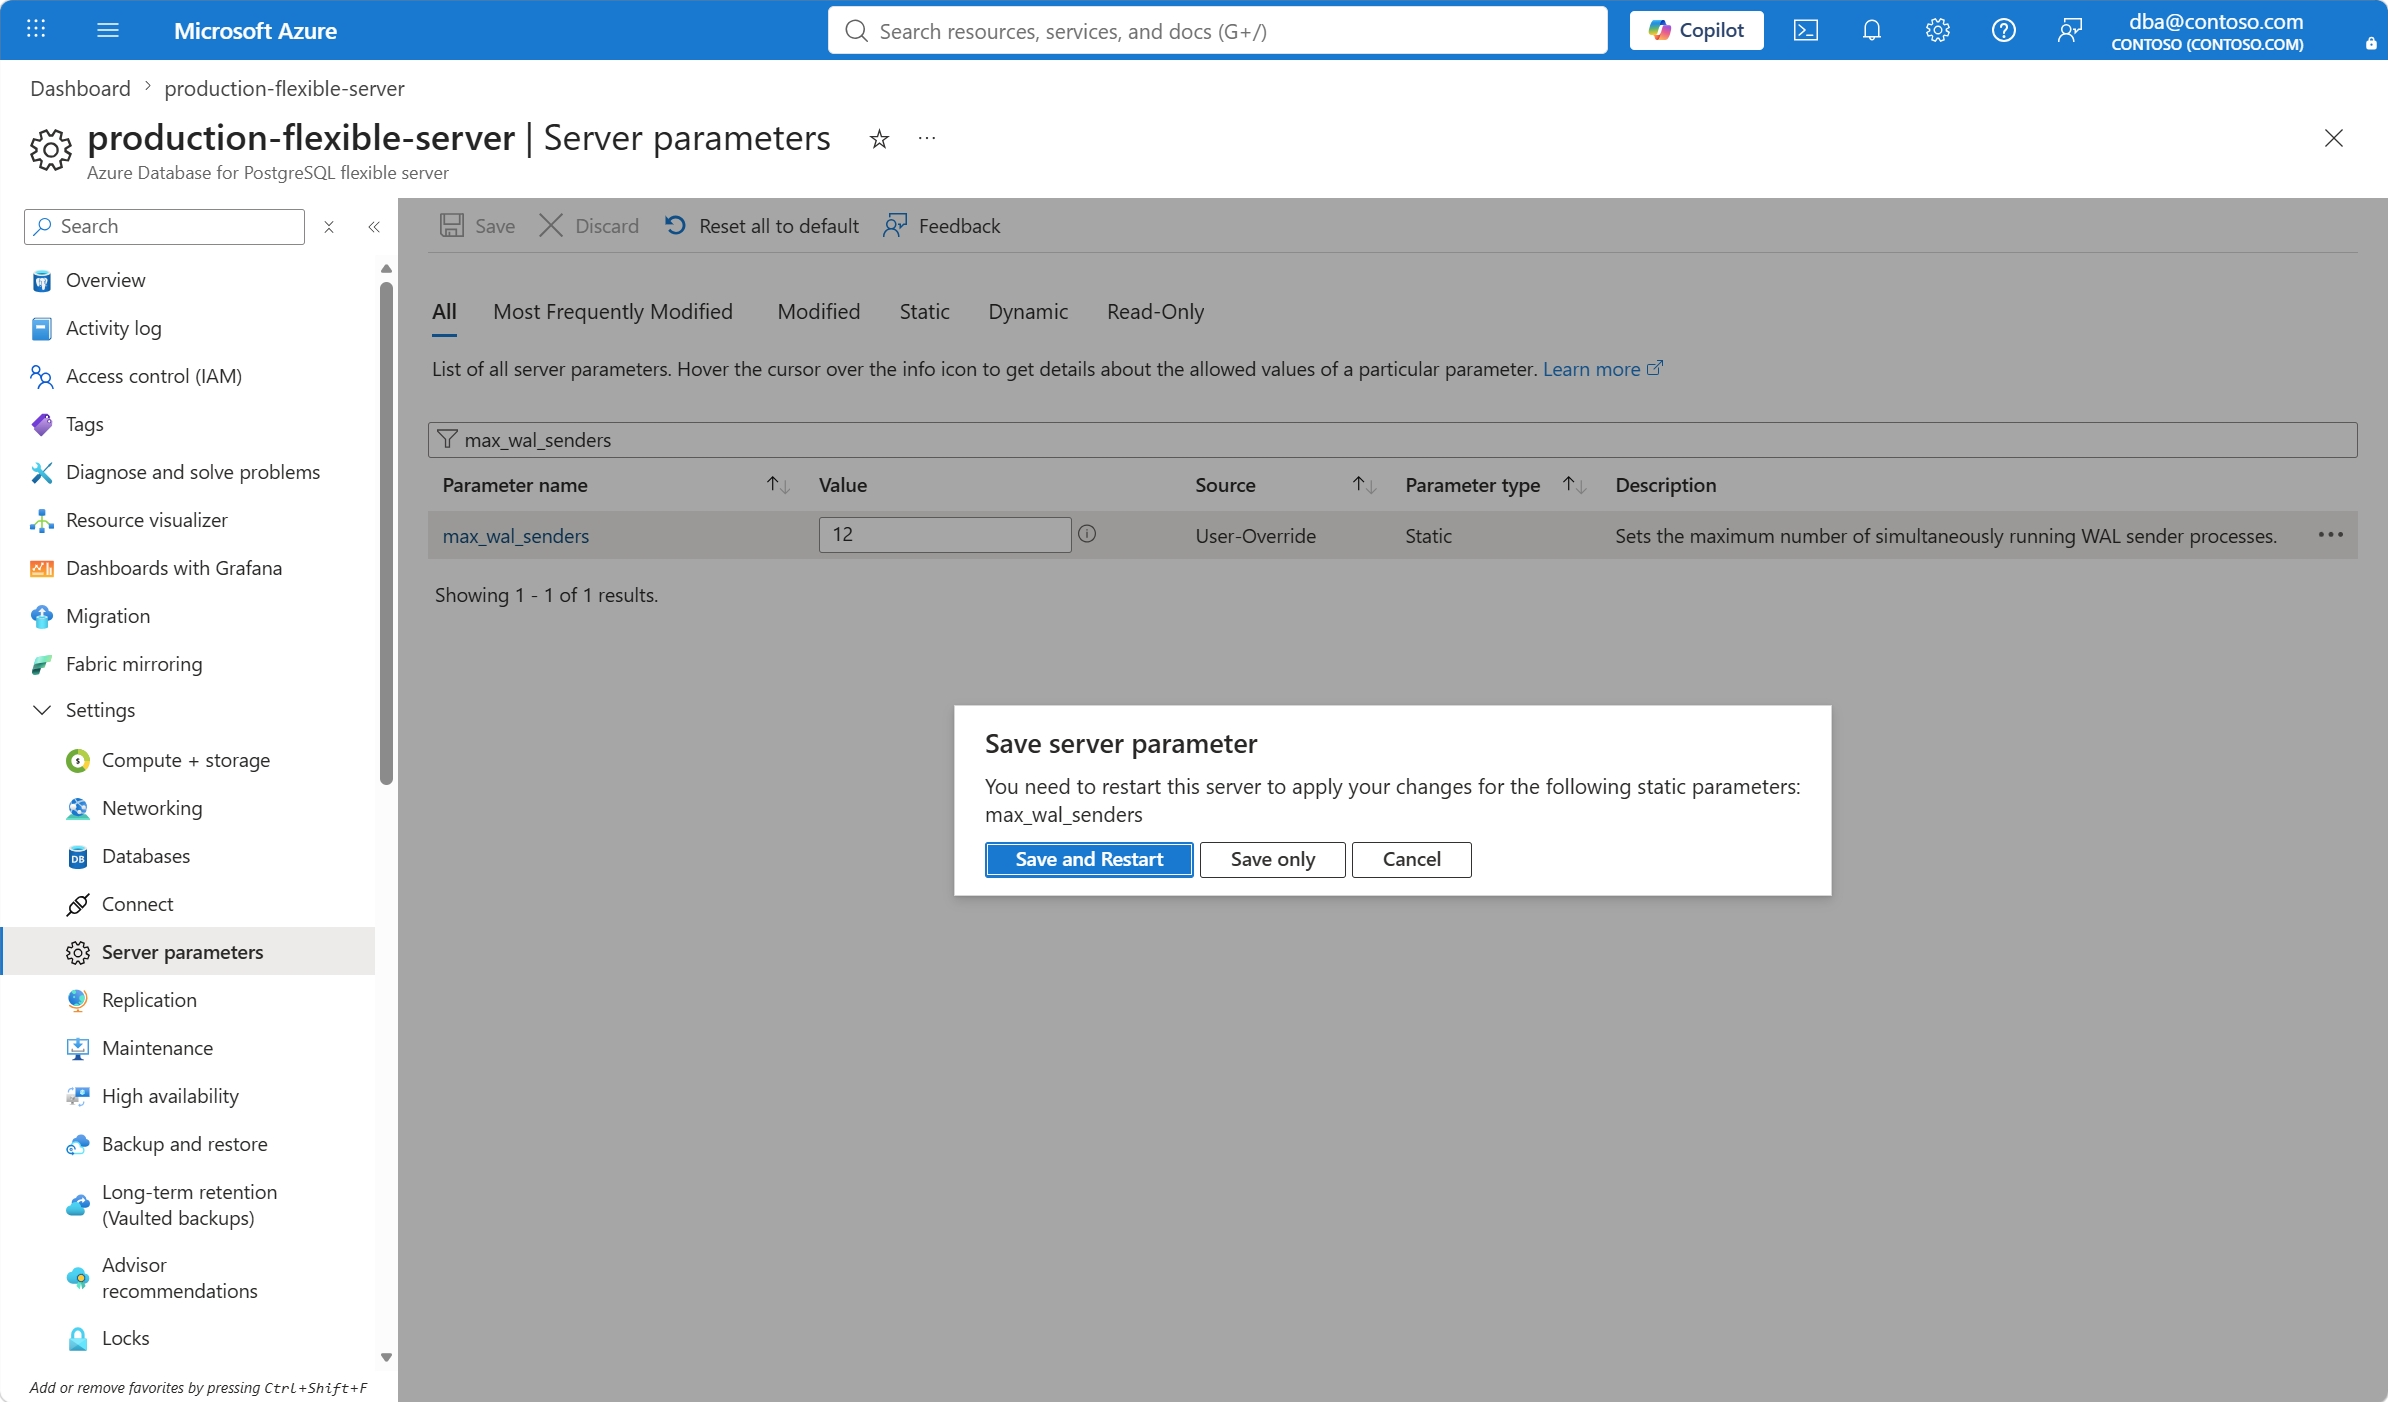Click the info icon beside value 12
Viewport: 2388px width, 1402px height.
tap(1087, 534)
